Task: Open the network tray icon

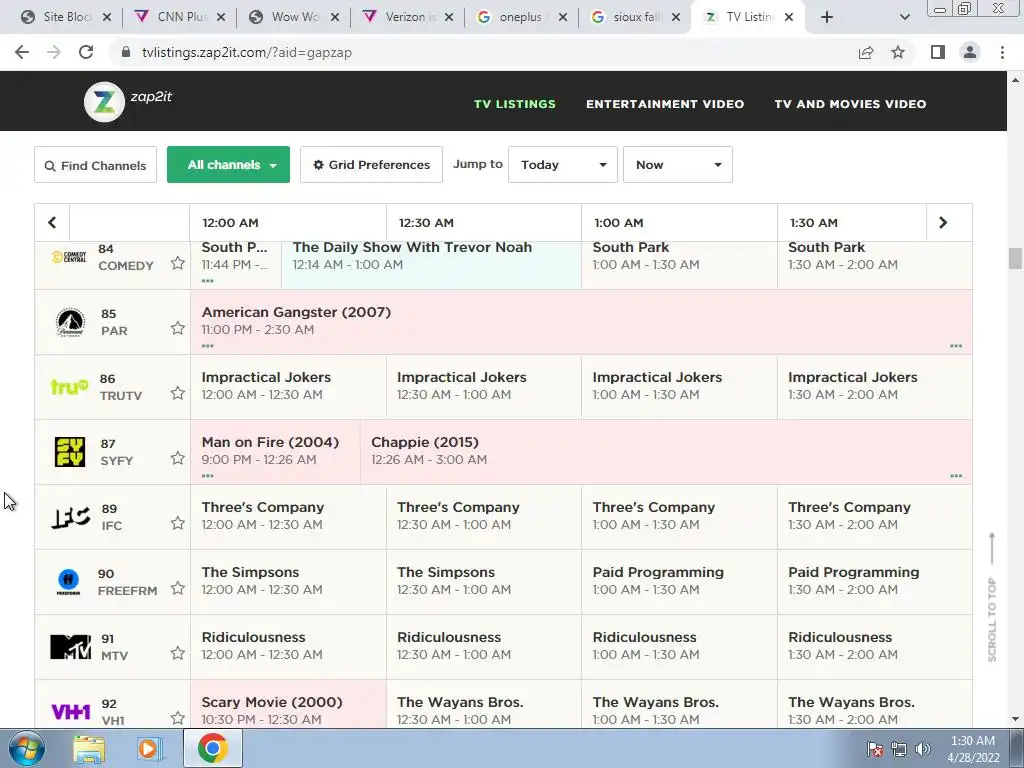Action: click(899, 749)
